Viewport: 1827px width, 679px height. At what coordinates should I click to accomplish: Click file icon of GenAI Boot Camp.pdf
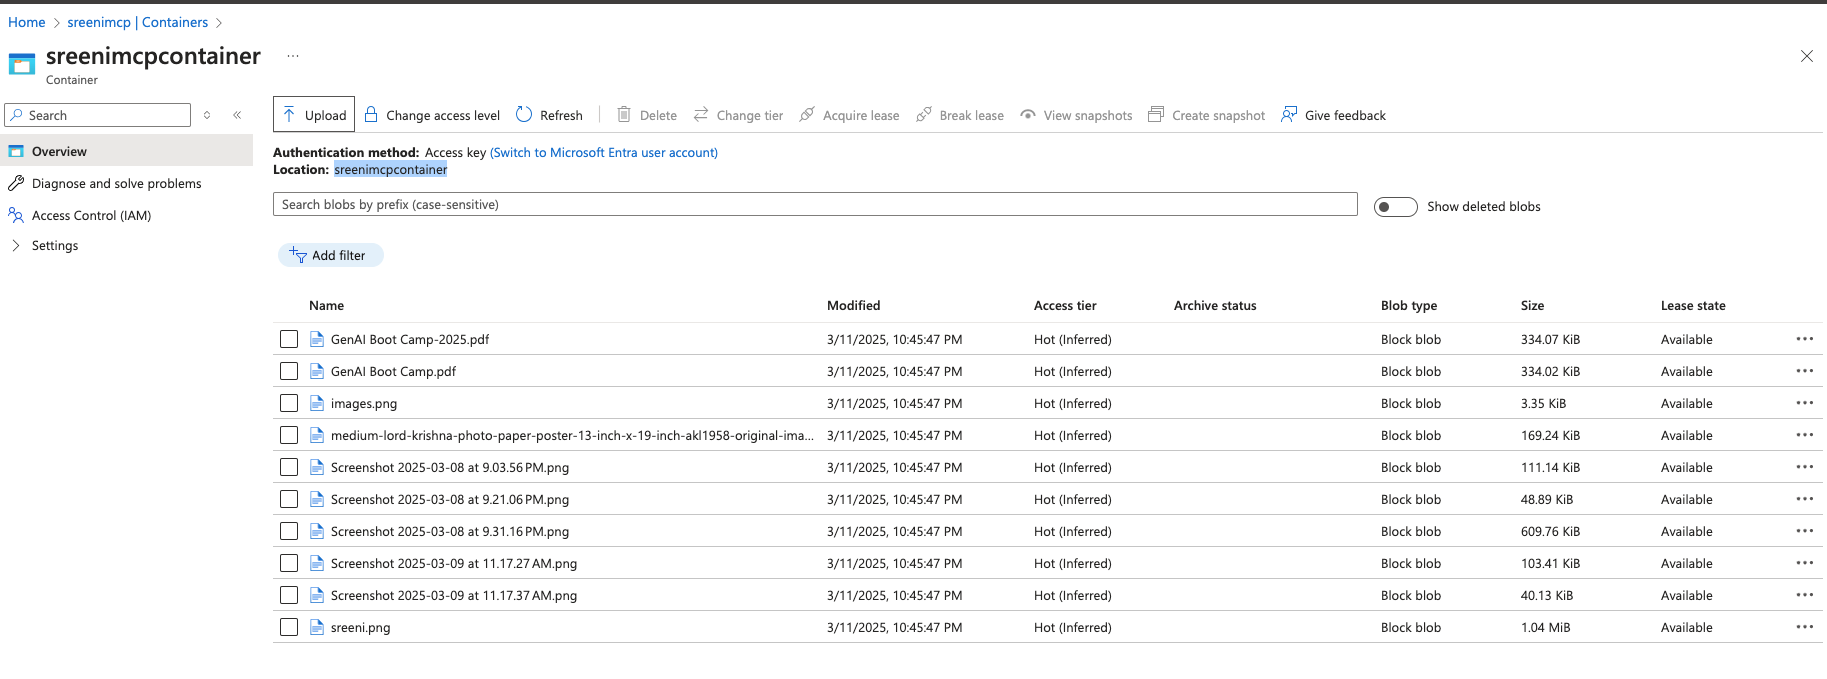click(x=317, y=371)
